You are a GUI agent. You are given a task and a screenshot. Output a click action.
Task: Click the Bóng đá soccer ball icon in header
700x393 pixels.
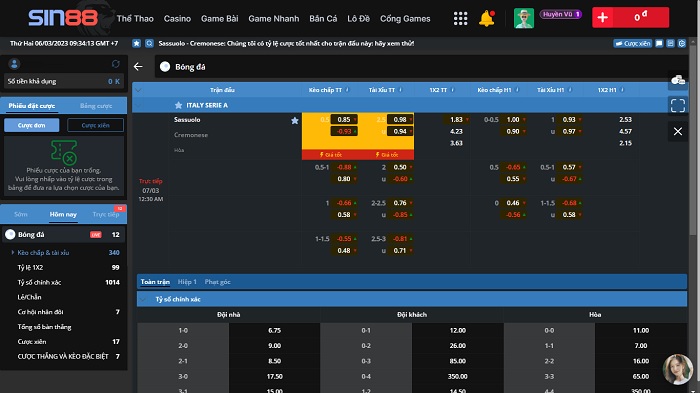tap(165, 67)
